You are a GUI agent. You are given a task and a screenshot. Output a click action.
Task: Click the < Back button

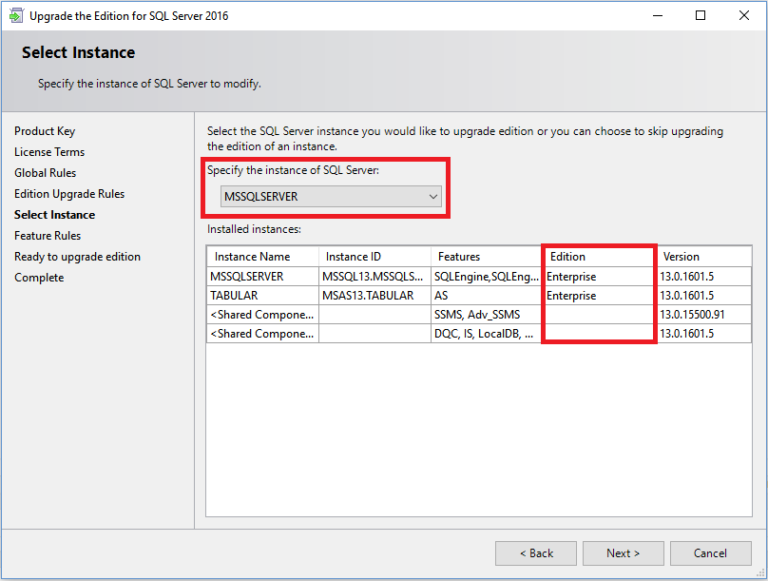point(536,554)
